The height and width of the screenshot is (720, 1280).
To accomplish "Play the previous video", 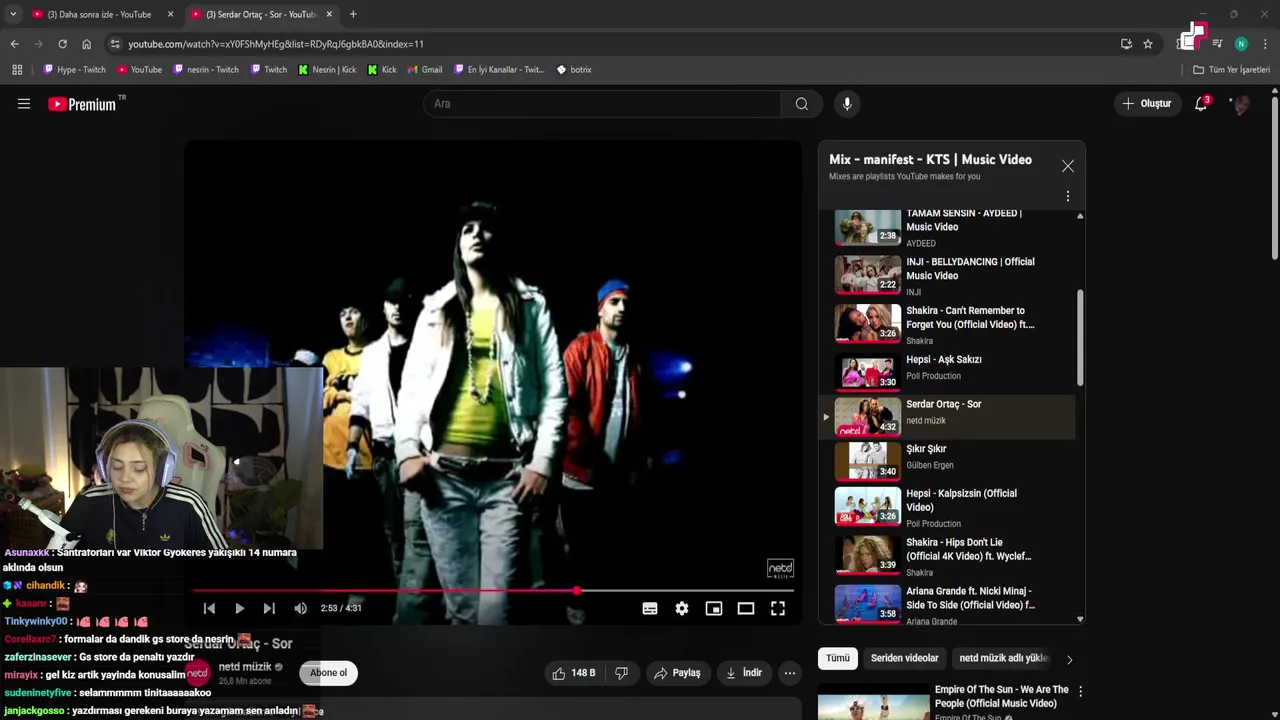I will (209, 608).
